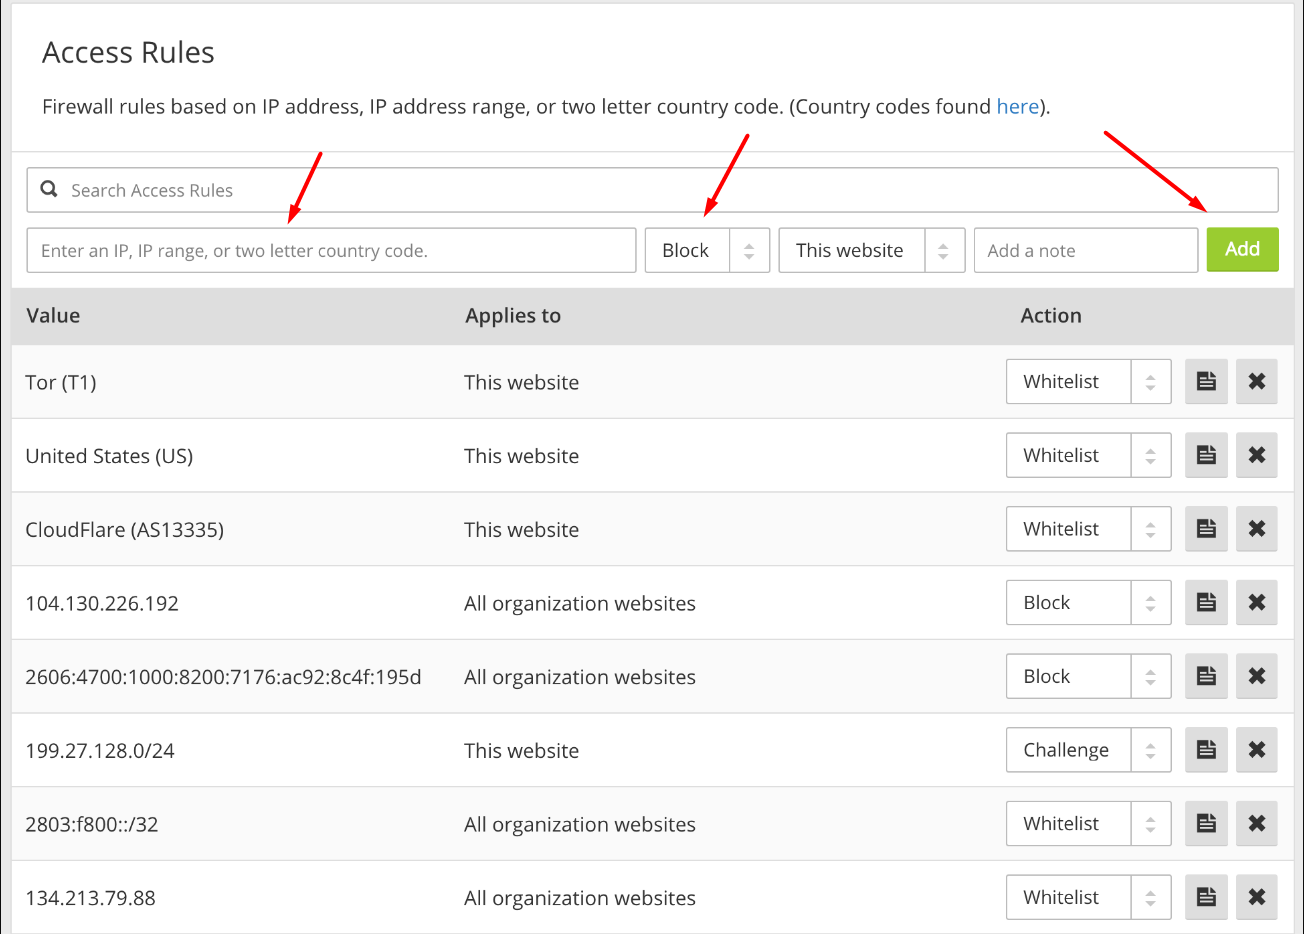Open note for 199.27.128.0/24 rule

(1206, 750)
